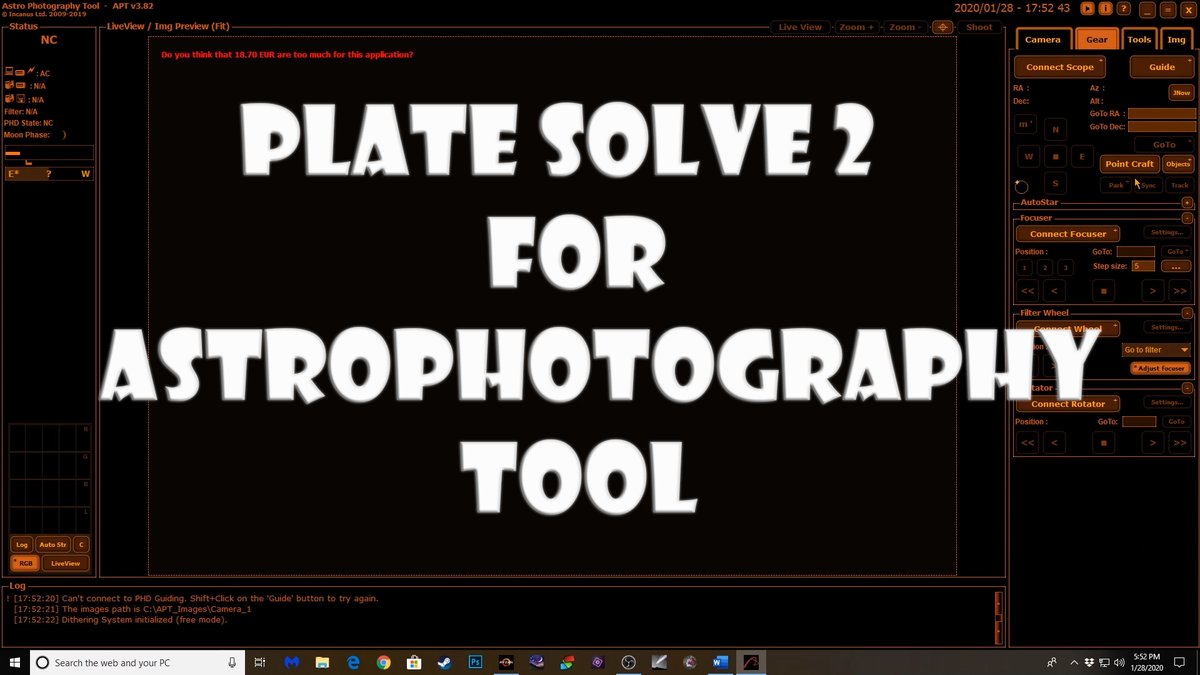Collapse the AutoStar section expander
This screenshot has width=1200, height=675.
click(1187, 202)
